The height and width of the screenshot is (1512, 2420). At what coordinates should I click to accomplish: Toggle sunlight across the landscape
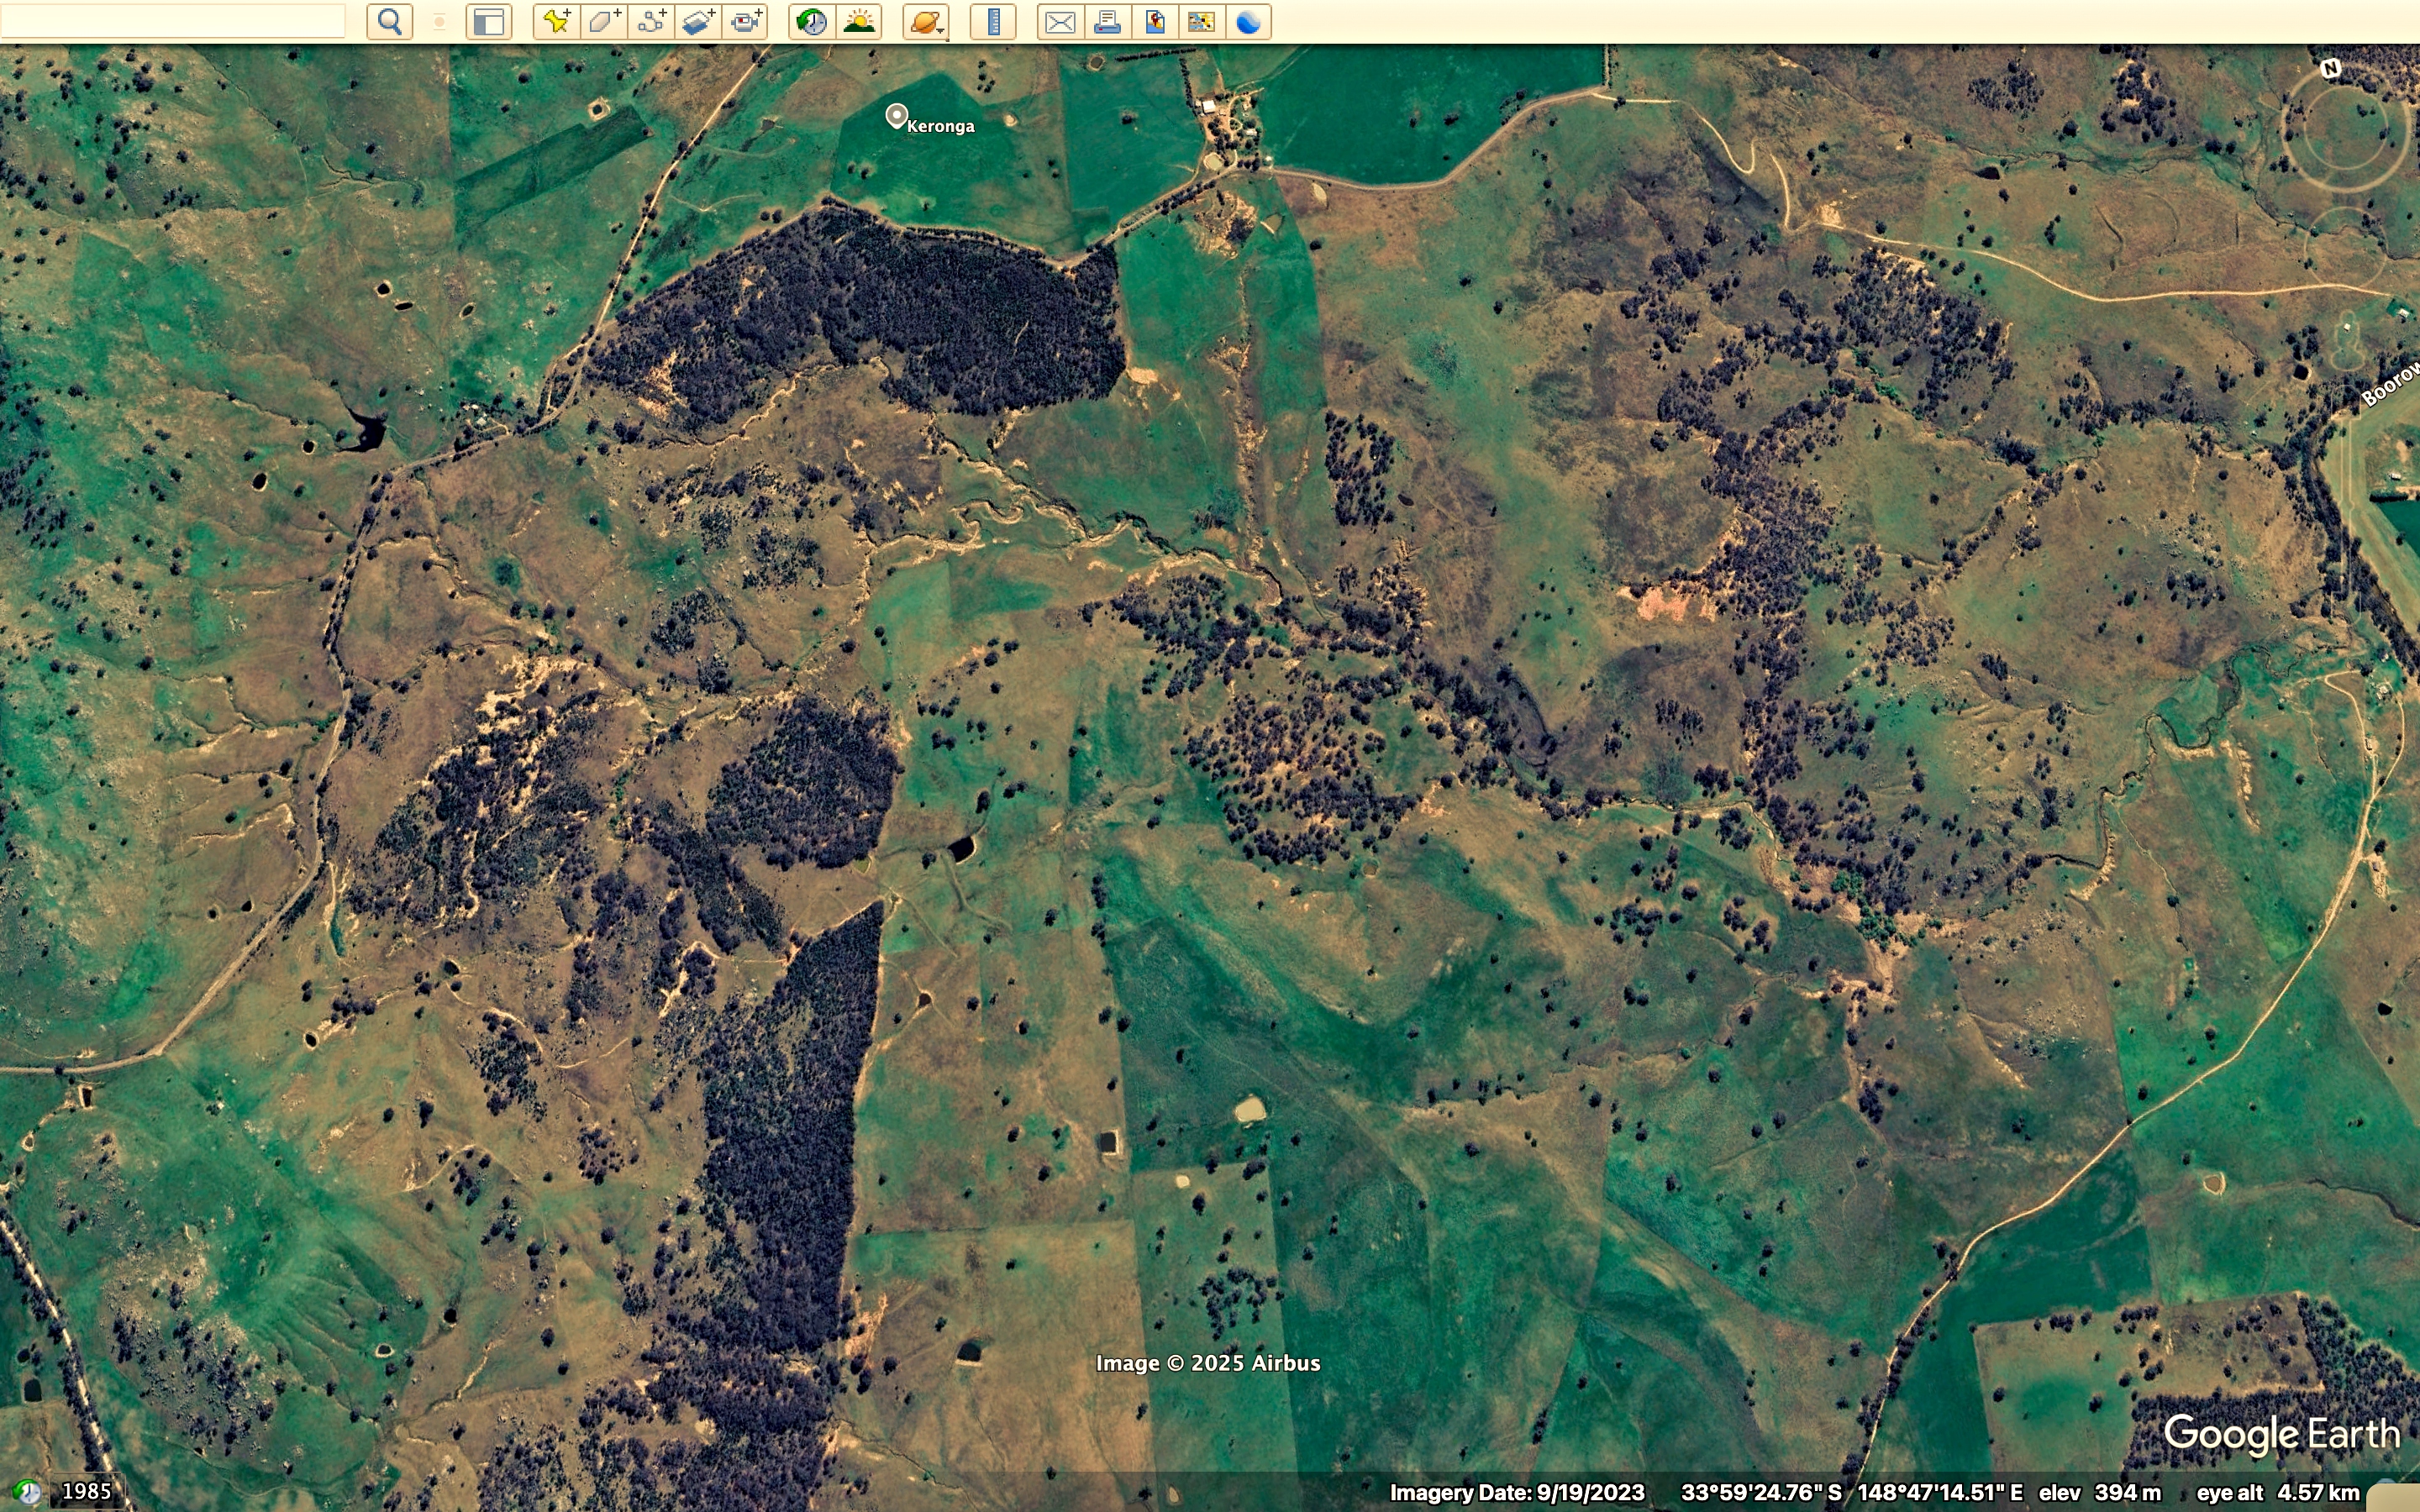(x=859, y=22)
